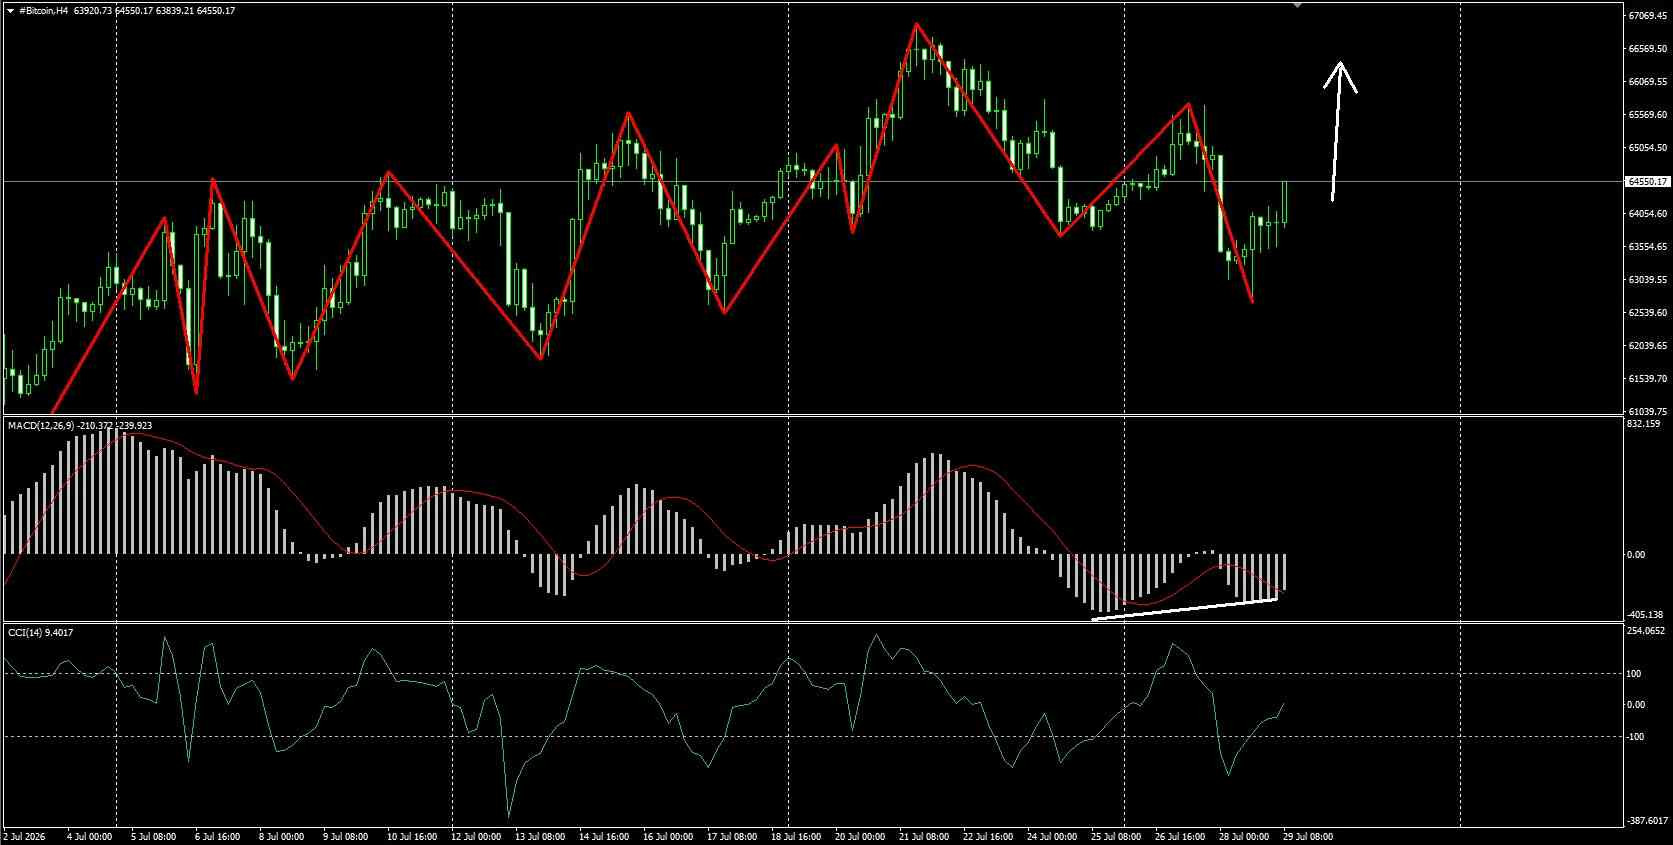Select the CCI 100 level label

pos(1634,674)
